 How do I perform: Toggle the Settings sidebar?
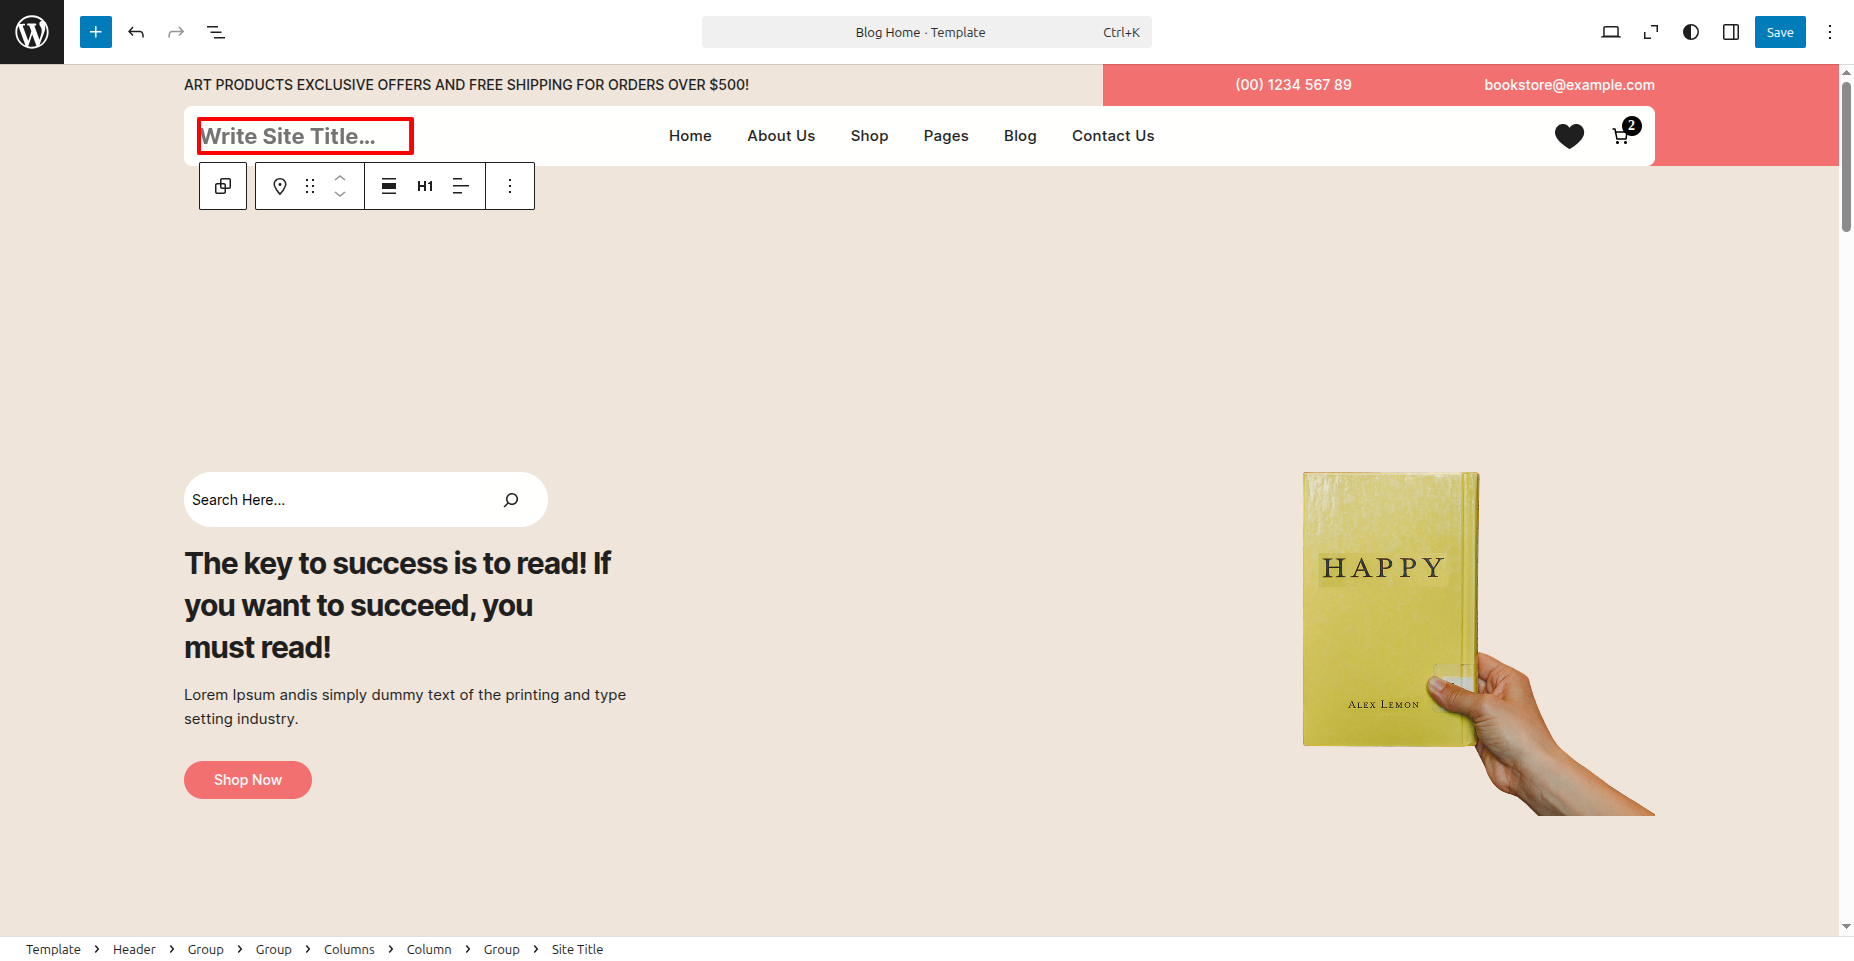coord(1731,32)
